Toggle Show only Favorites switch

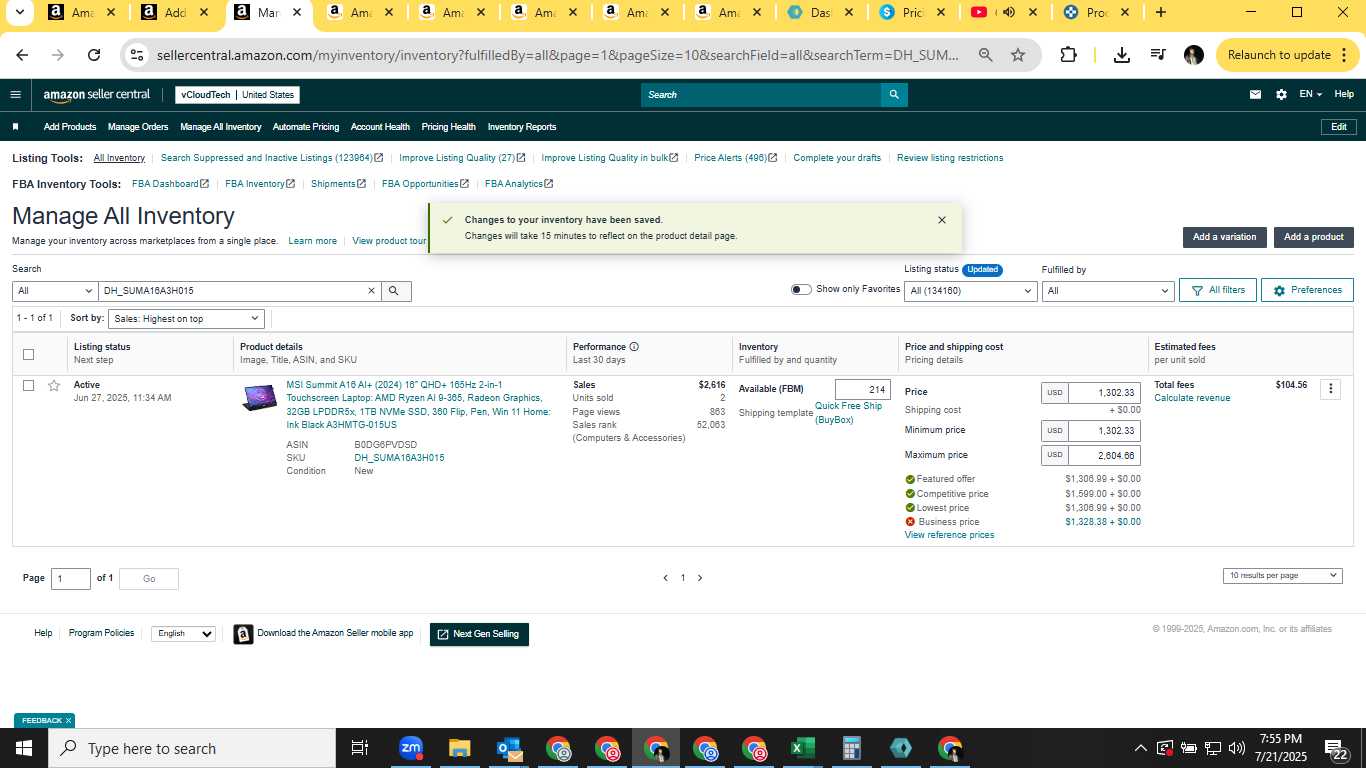801,290
